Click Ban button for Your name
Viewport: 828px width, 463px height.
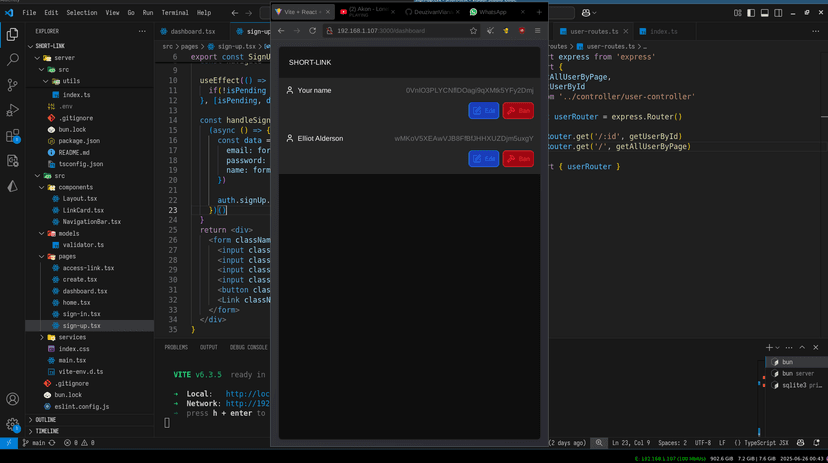518,111
